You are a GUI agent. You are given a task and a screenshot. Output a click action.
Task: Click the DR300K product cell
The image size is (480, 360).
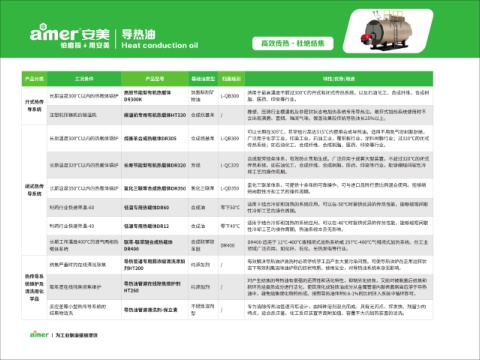click(155, 96)
